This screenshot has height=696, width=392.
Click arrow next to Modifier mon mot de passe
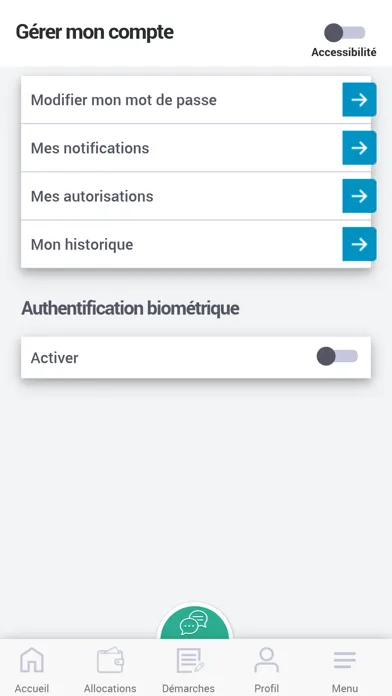tap(359, 100)
